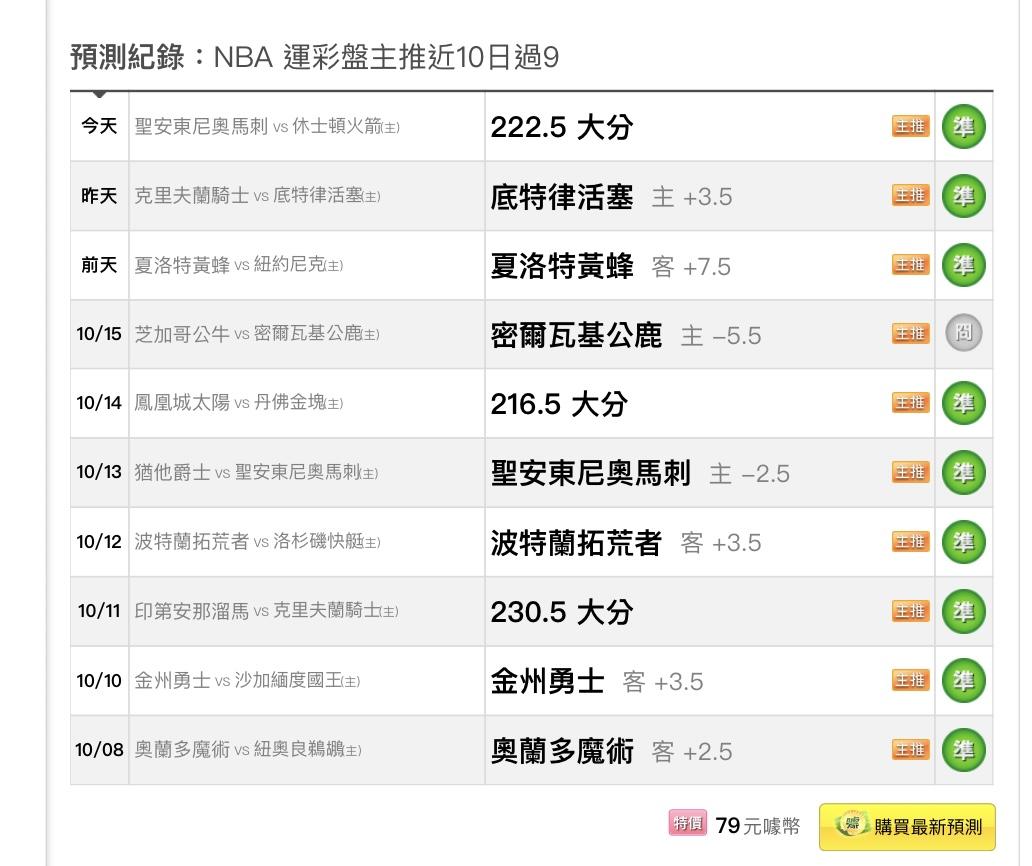Click the 波特蘭拓荒者 客 +3.5 prediction
Image resolution: width=1032 pixels, height=866 pixels.
coord(626,543)
